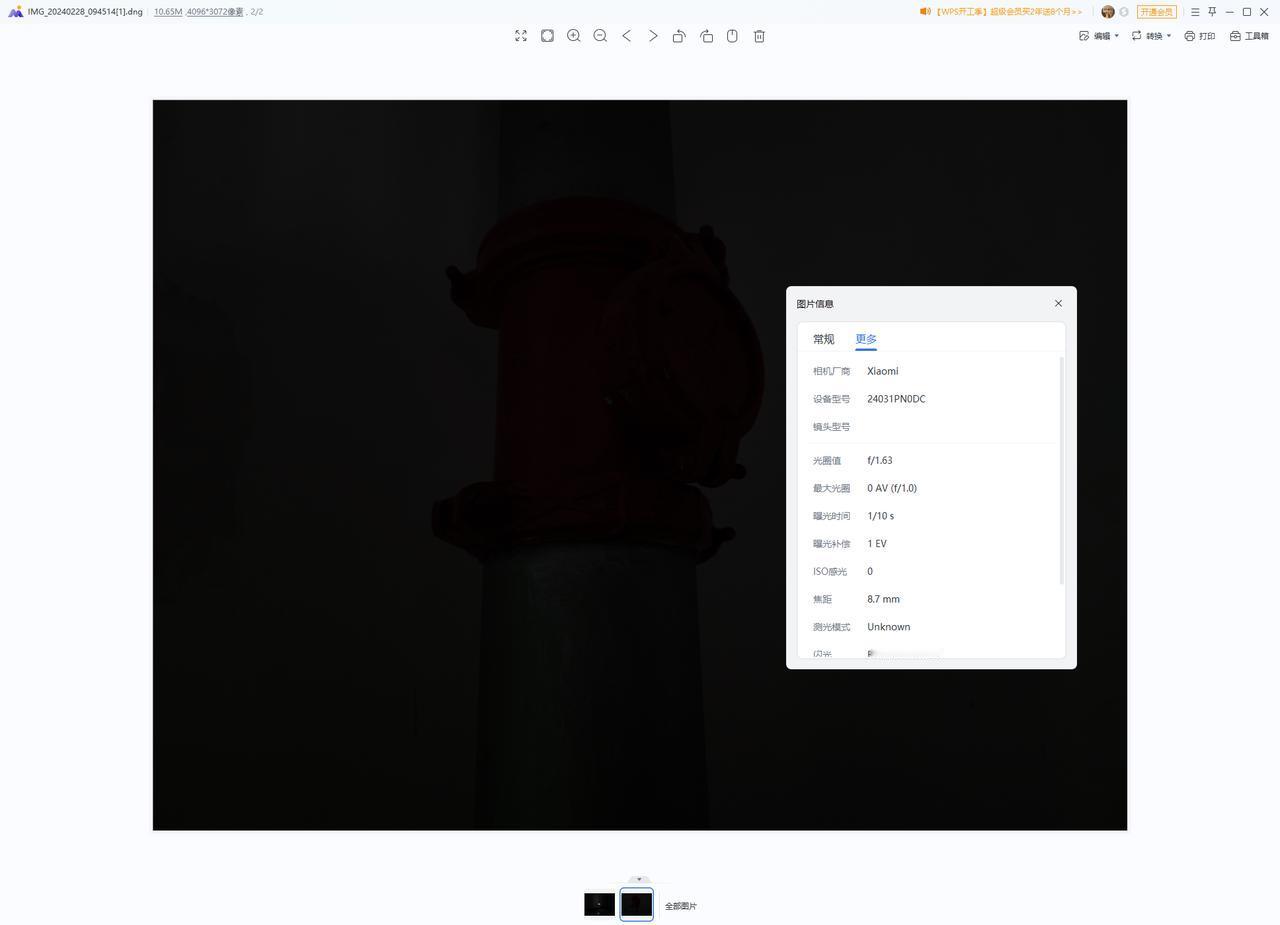Switch to the 常规 tab
Screen dimensions: 1280x925
point(823,339)
